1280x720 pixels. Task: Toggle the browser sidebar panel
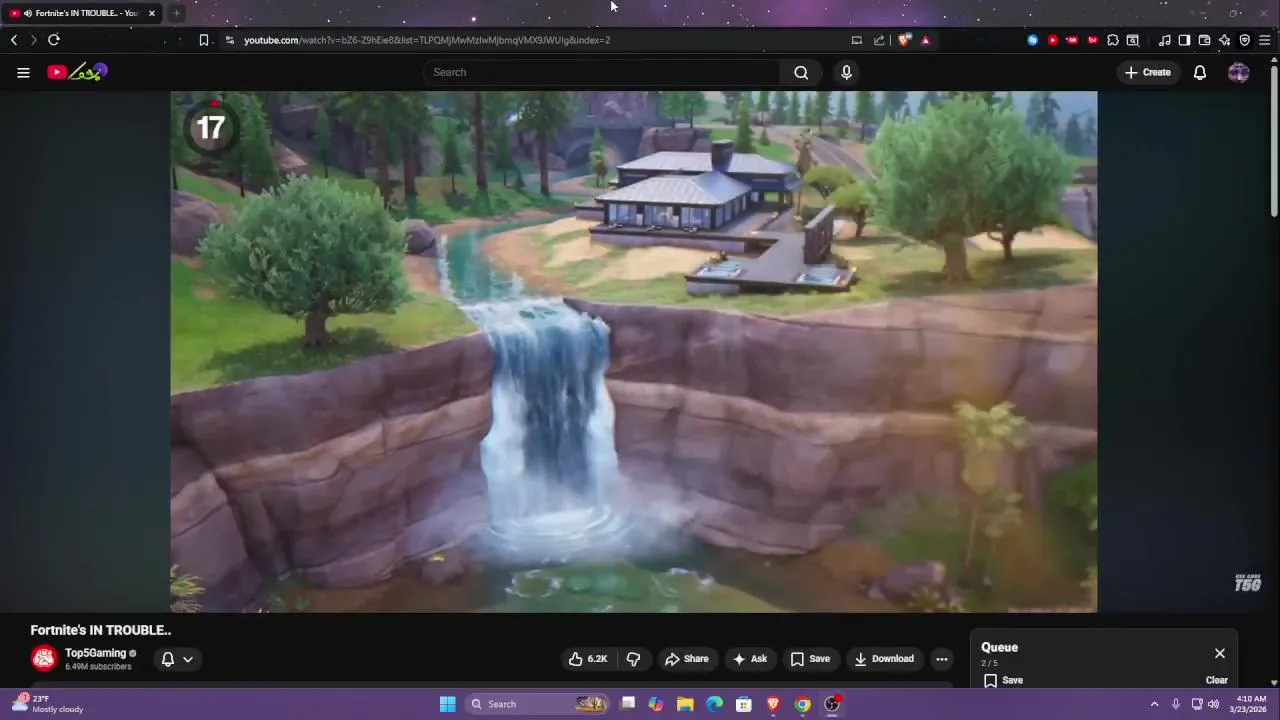click(1184, 40)
